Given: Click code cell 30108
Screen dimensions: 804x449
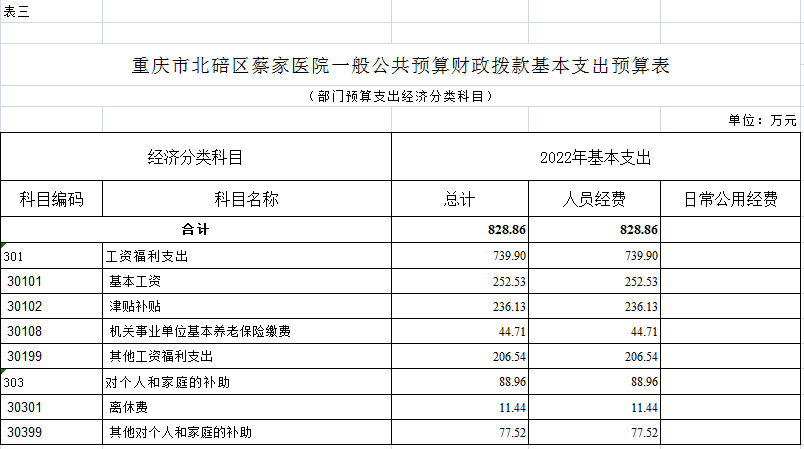Looking at the screenshot, I should point(51,331).
